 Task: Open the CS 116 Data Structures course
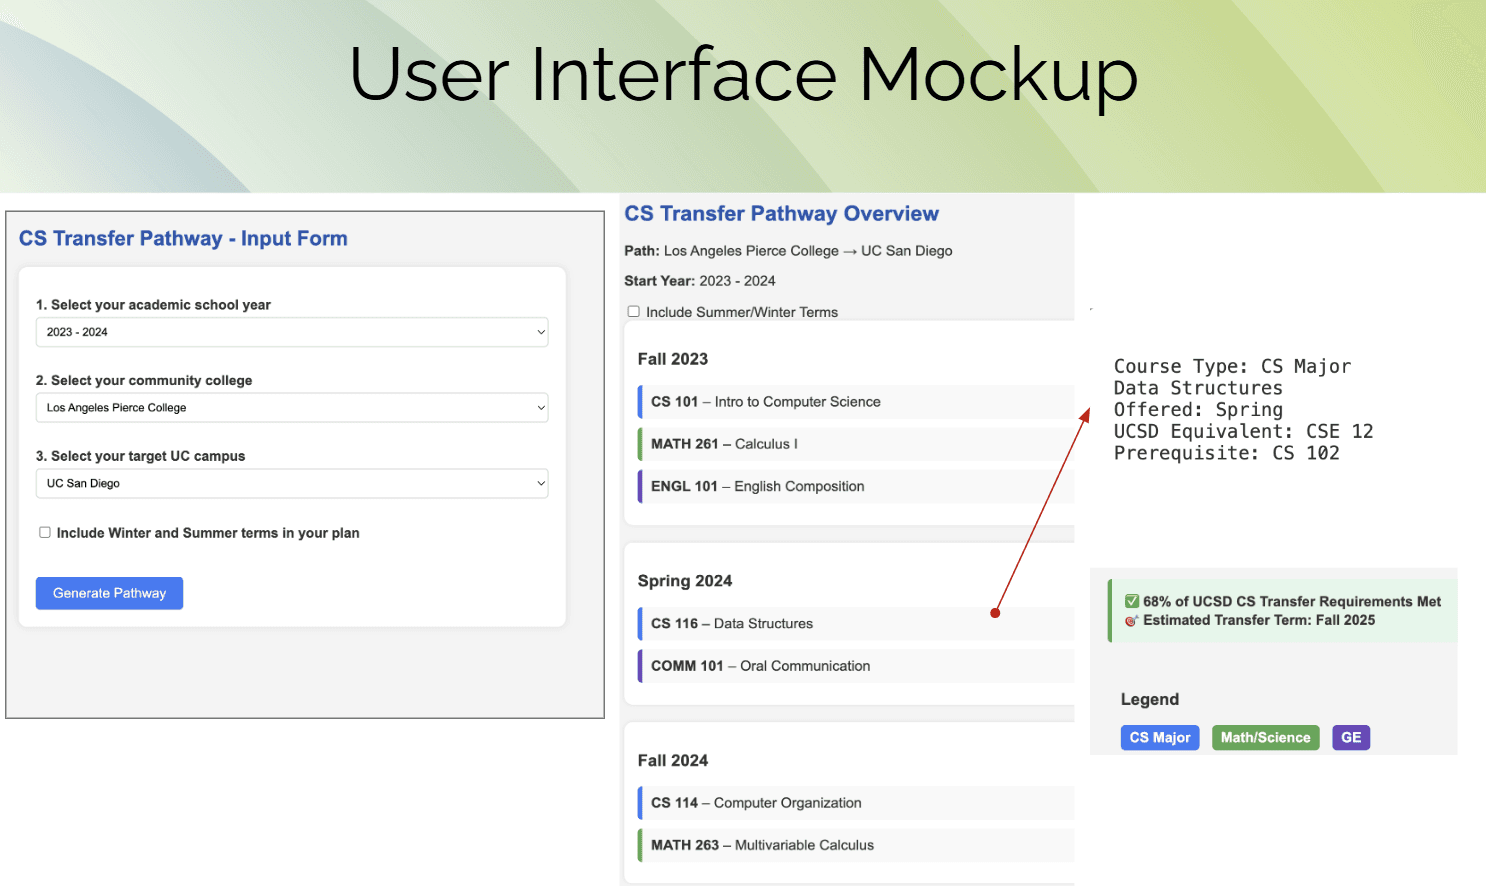731,624
